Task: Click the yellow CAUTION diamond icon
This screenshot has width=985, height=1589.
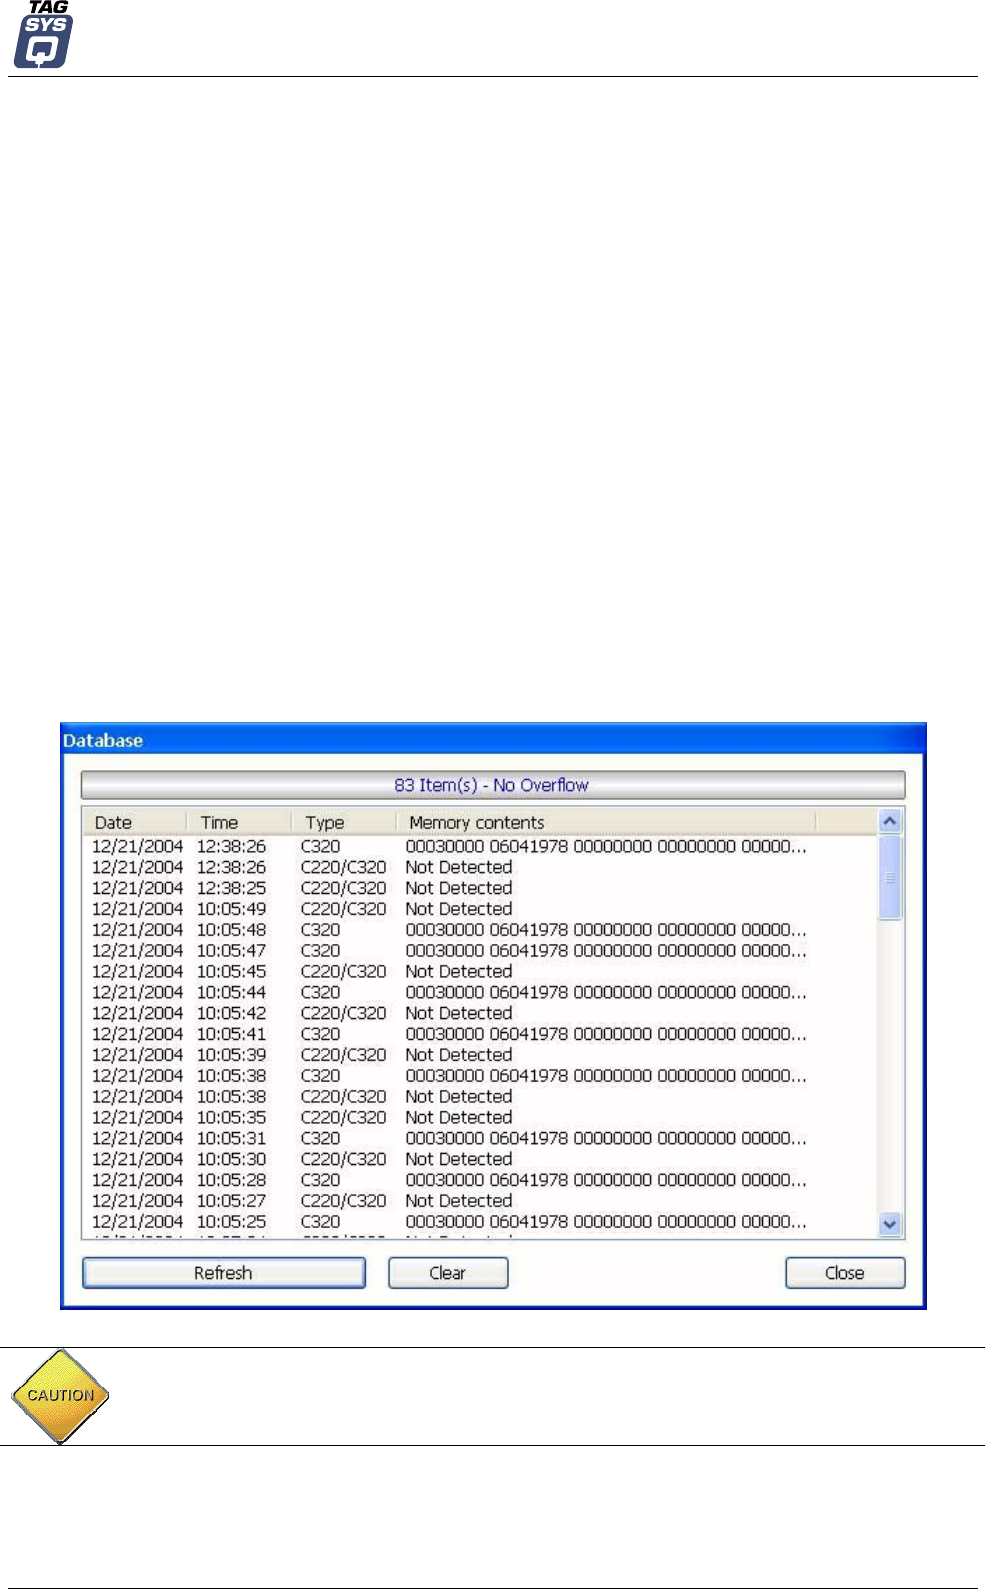Action: tap(60, 1396)
